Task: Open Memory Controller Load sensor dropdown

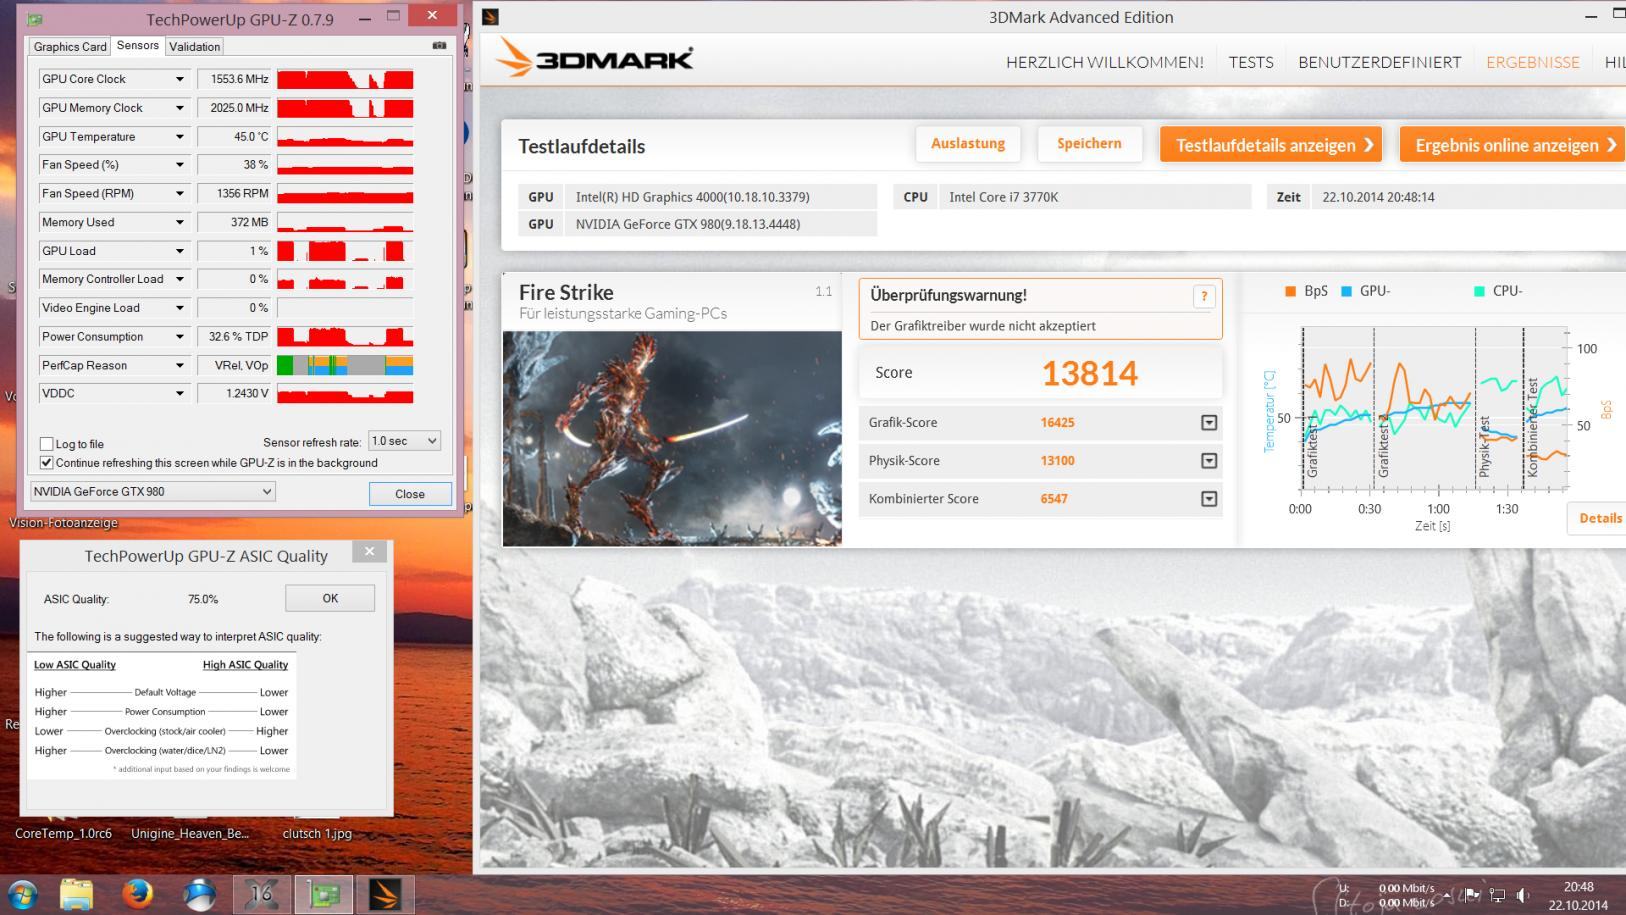Action: point(180,280)
